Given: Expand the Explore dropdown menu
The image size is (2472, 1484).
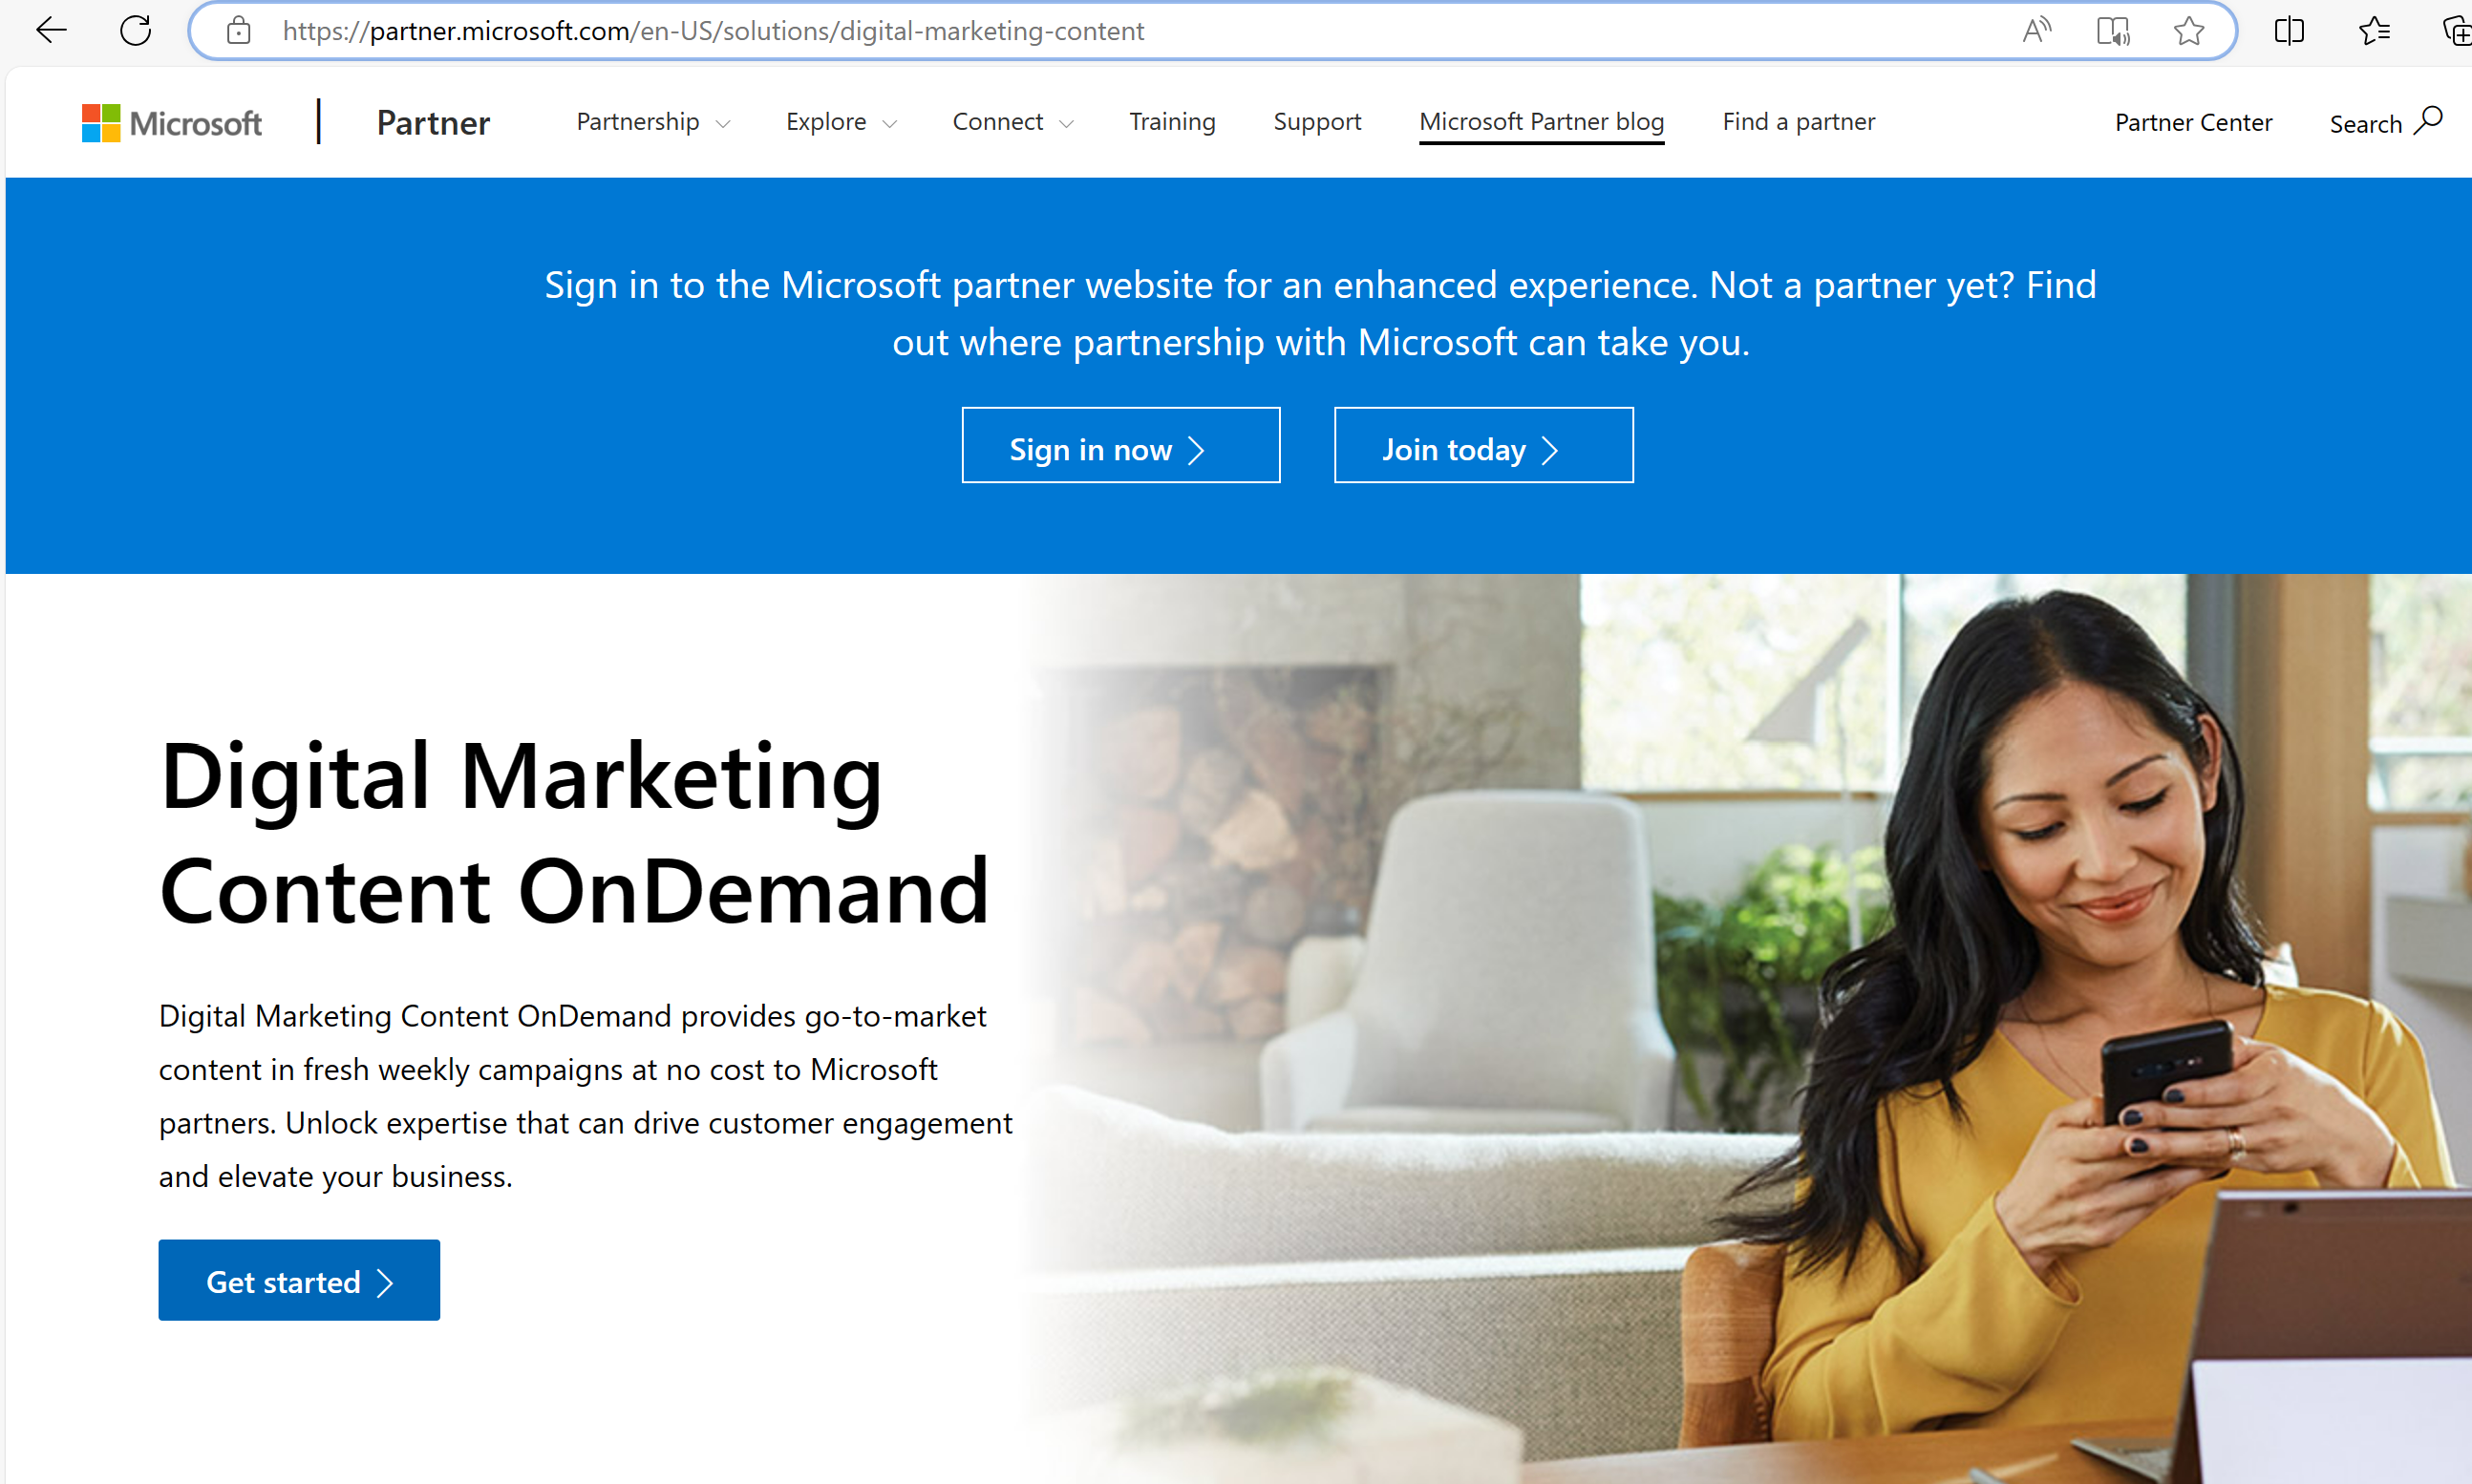Looking at the screenshot, I should pos(839,121).
